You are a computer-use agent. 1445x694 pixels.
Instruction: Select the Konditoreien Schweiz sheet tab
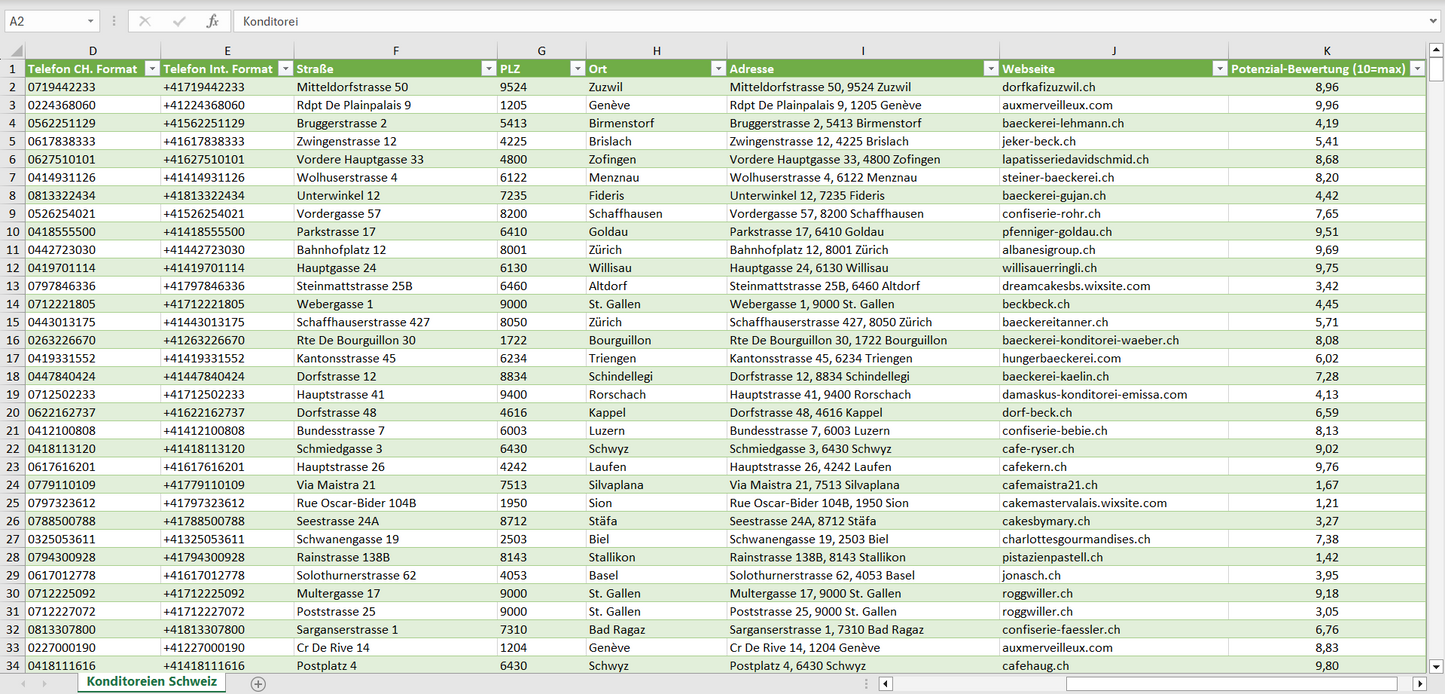coord(151,682)
